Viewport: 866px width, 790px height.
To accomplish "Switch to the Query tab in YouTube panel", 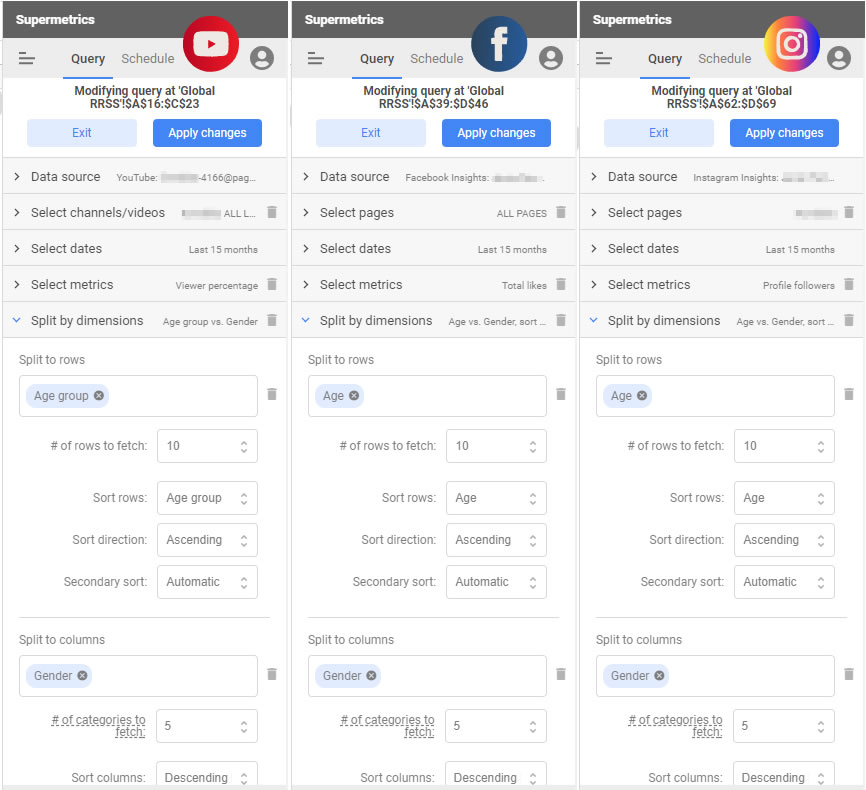I will [88, 59].
